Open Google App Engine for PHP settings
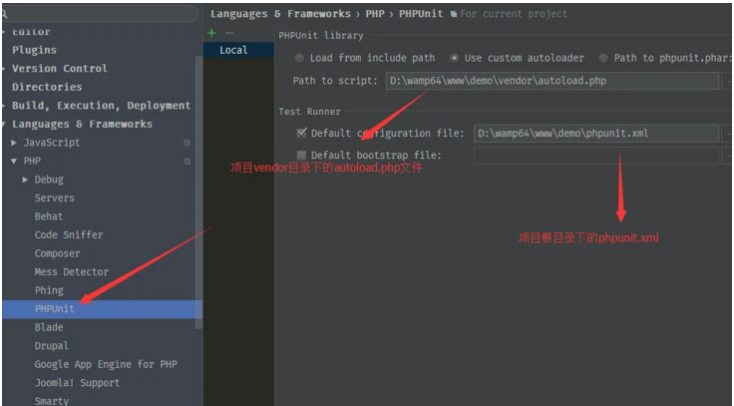This screenshot has height=406, width=734. (x=106, y=364)
